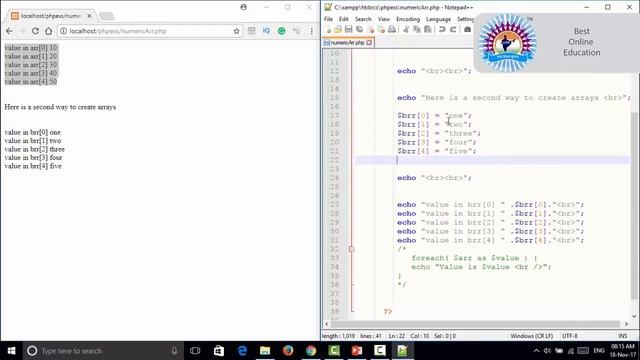Close the localhost Chrome tab
The height and width of the screenshot is (360, 640).
point(89,16)
